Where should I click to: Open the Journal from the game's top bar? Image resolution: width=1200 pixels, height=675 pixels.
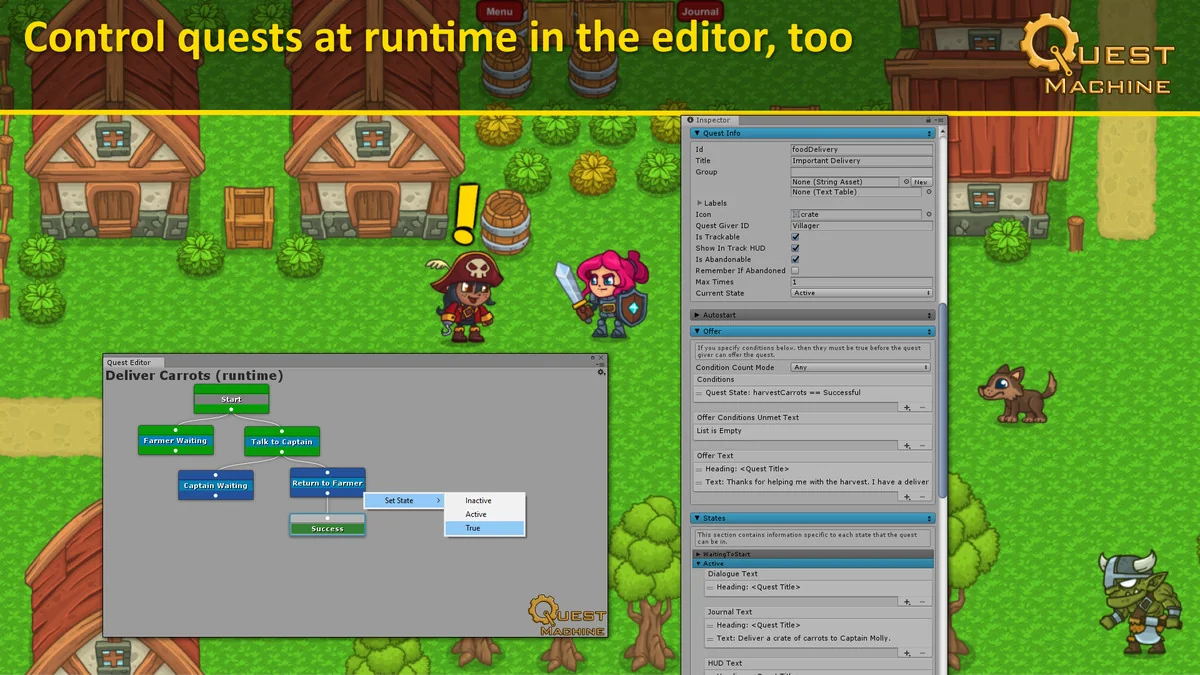pyautogui.click(x=699, y=11)
